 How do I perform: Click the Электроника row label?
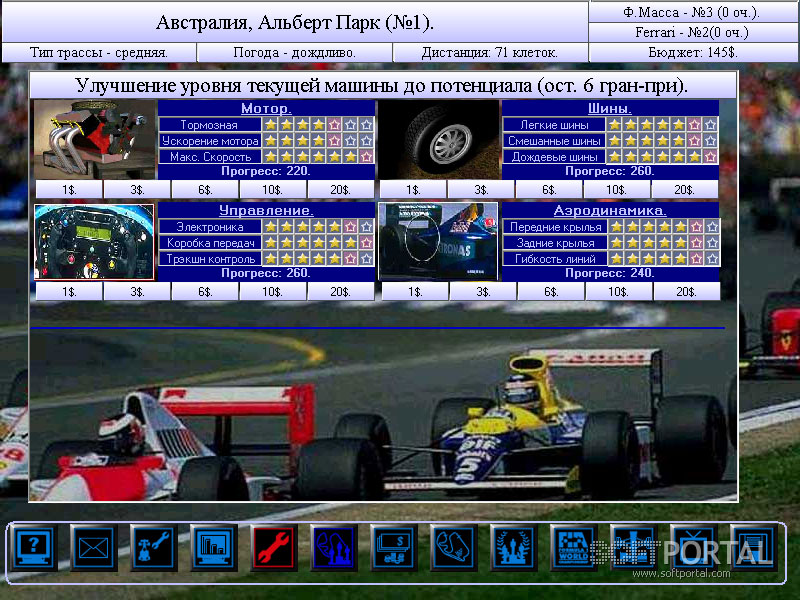210,227
